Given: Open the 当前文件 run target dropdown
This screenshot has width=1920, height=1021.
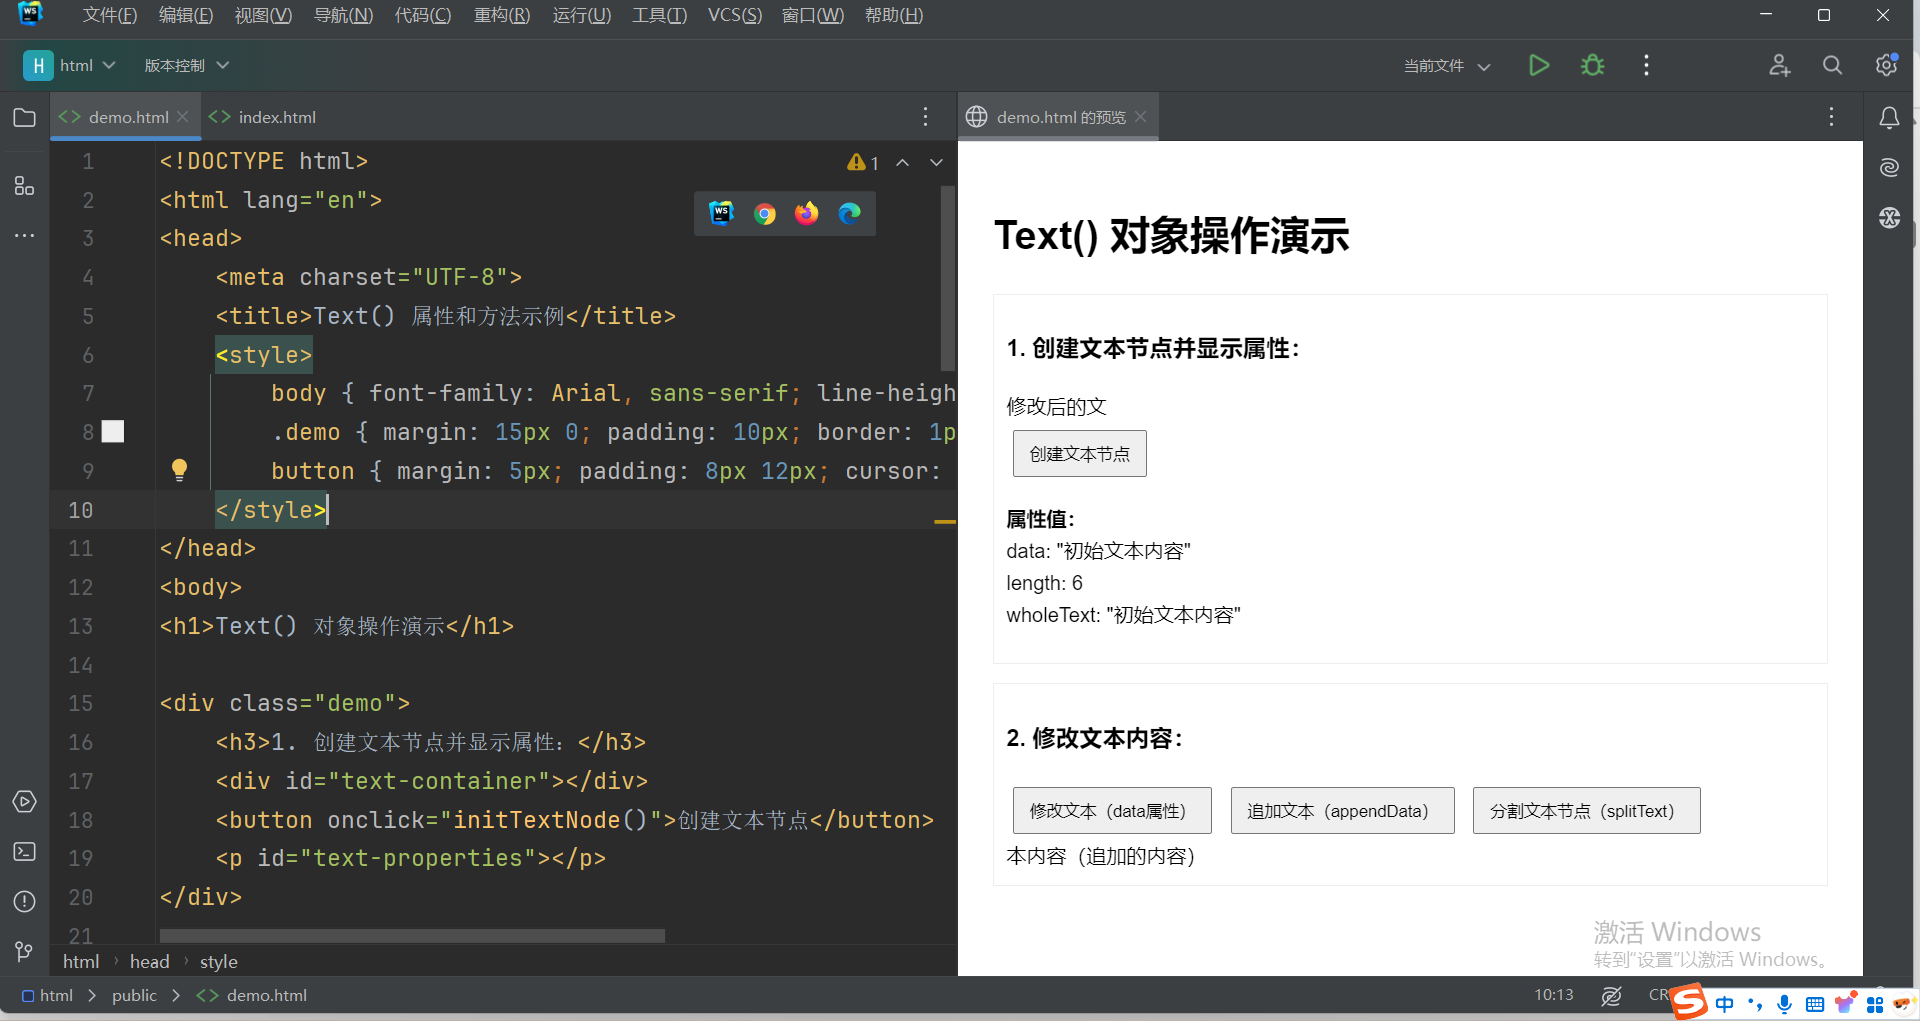Looking at the screenshot, I should (x=1445, y=65).
